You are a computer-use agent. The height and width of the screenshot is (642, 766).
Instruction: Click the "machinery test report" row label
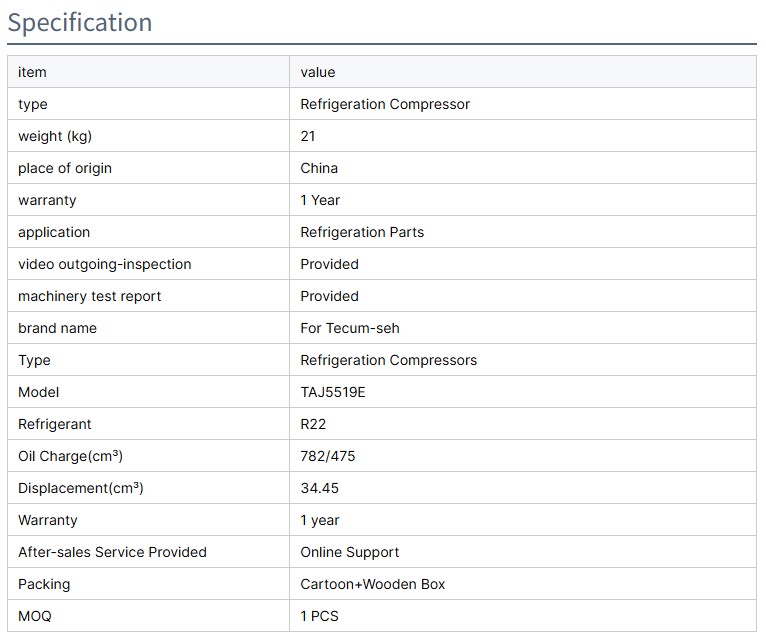[89, 296]
